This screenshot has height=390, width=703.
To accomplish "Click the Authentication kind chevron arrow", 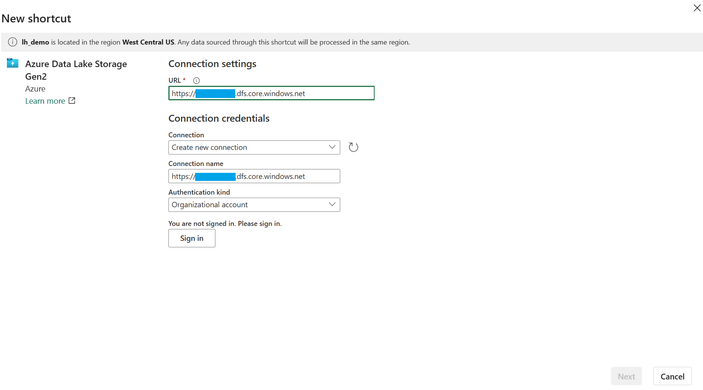I will click(x=332, y=204).
